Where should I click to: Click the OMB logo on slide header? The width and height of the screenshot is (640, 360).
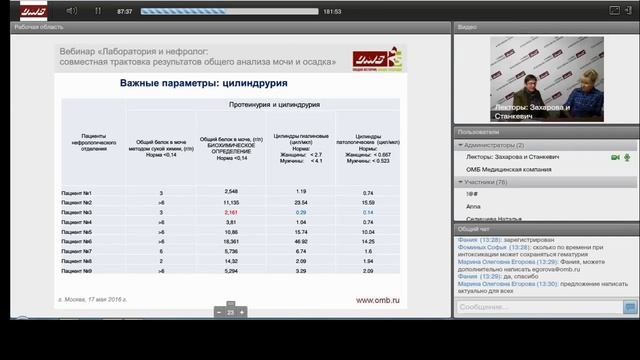pyautogui.click(x=378, y=59)
